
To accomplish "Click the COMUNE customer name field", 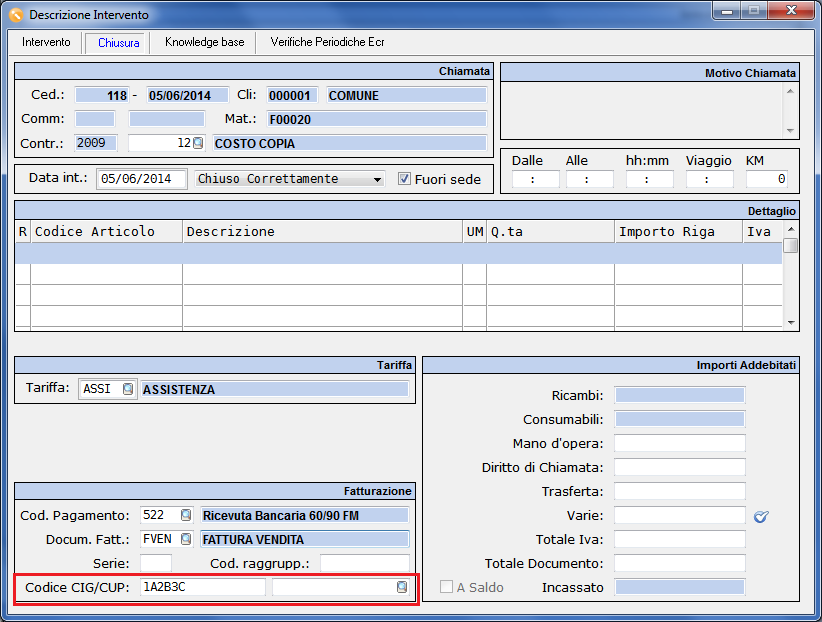I will click(x=407, y=95).
